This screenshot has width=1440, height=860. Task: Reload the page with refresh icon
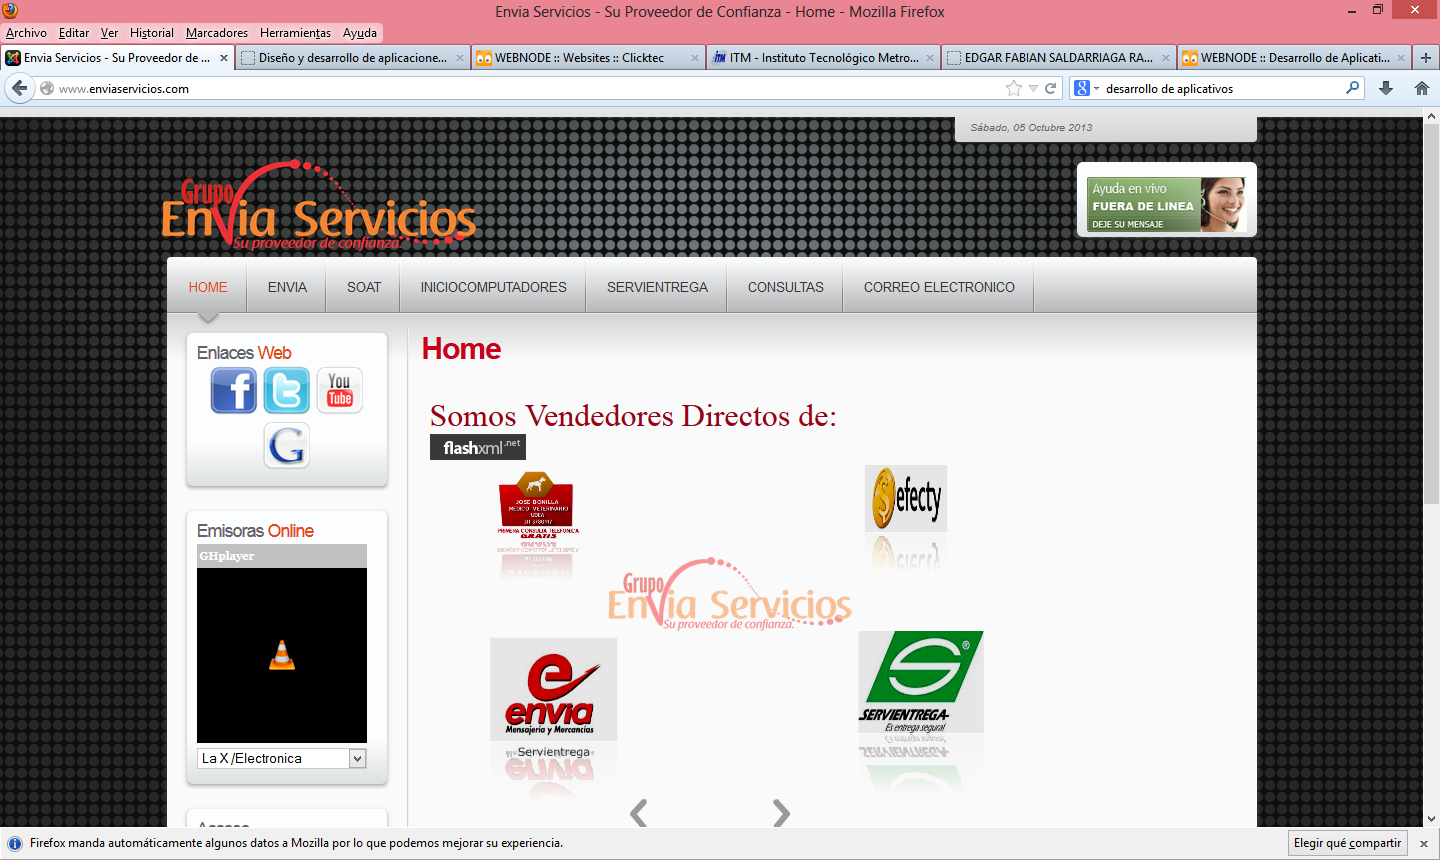pyautogui.click(x=1051, y=88)
